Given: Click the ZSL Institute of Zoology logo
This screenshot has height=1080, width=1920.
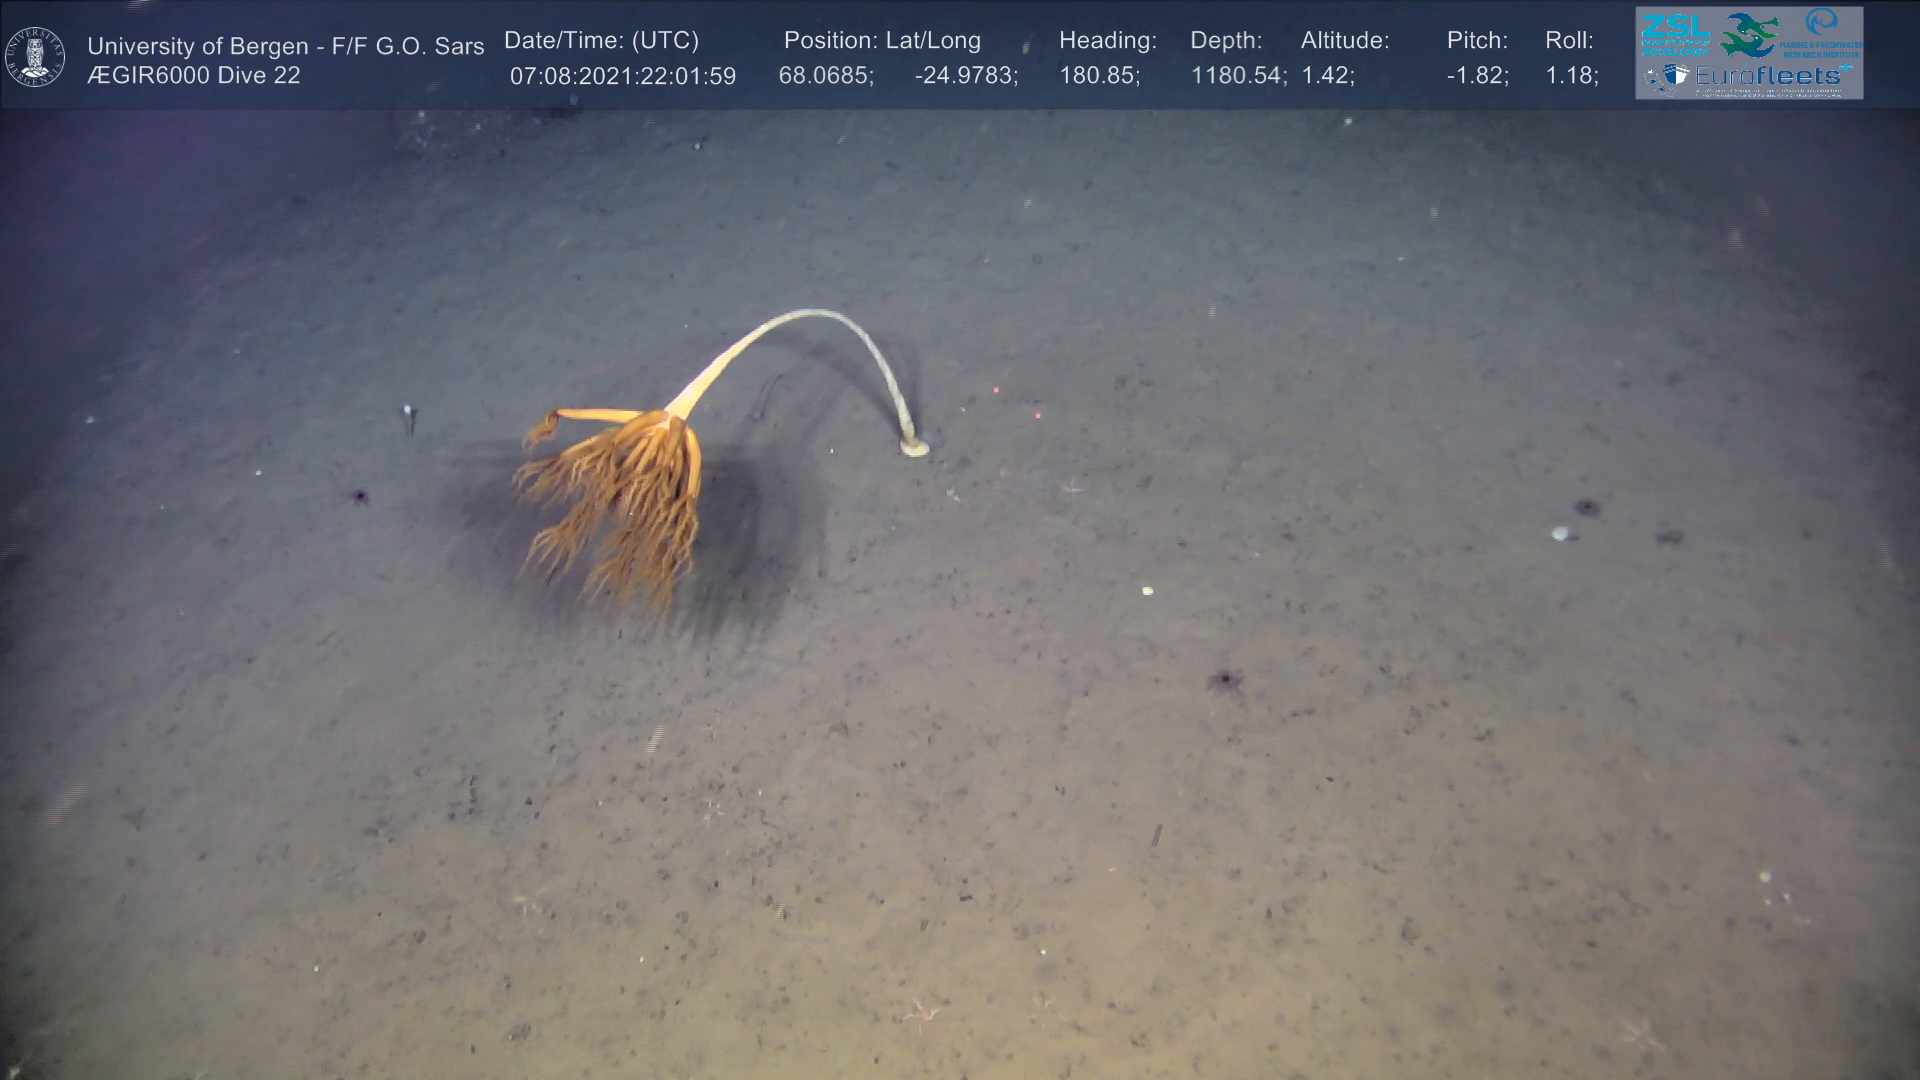Looking at the screenshot, I should click(1675, 34).
